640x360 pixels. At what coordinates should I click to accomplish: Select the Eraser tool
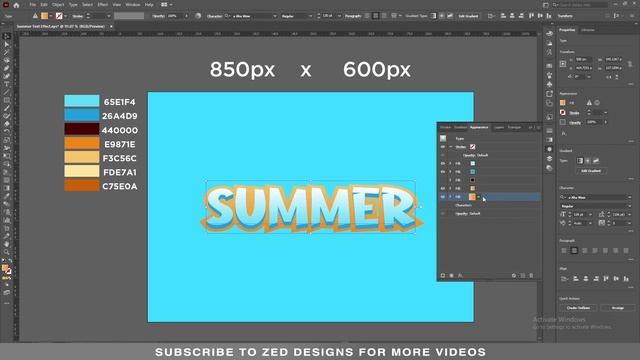tap(7, 124)
